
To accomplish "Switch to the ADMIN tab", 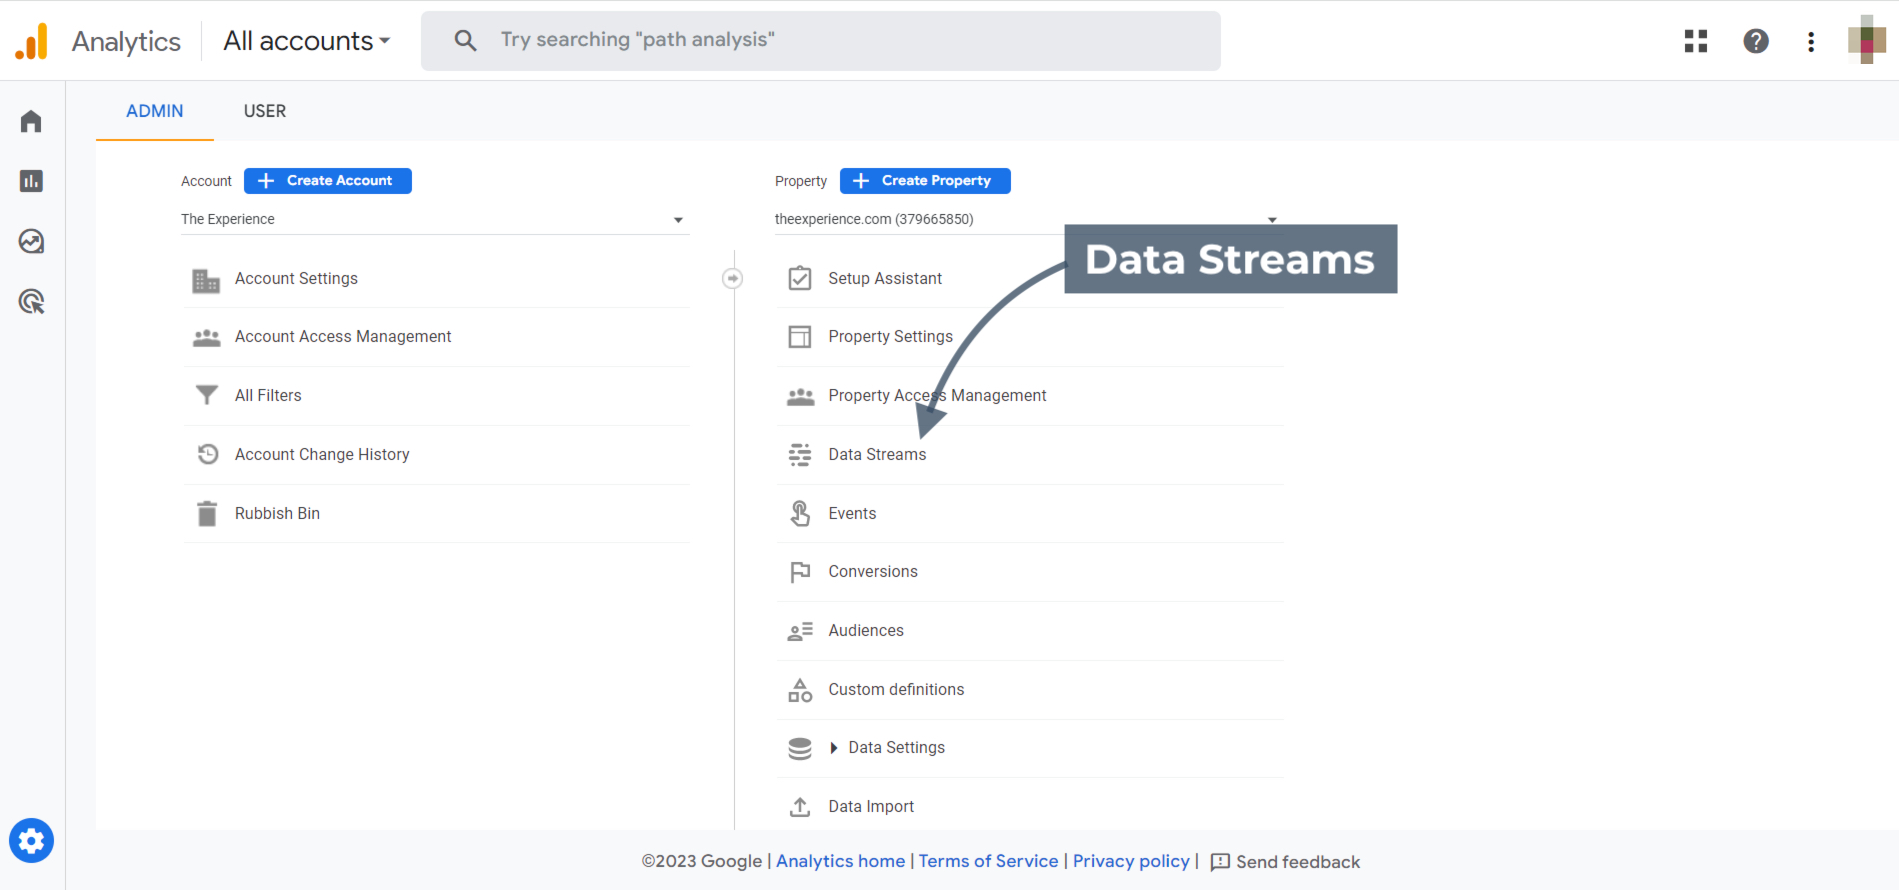I will click(155, 111).
